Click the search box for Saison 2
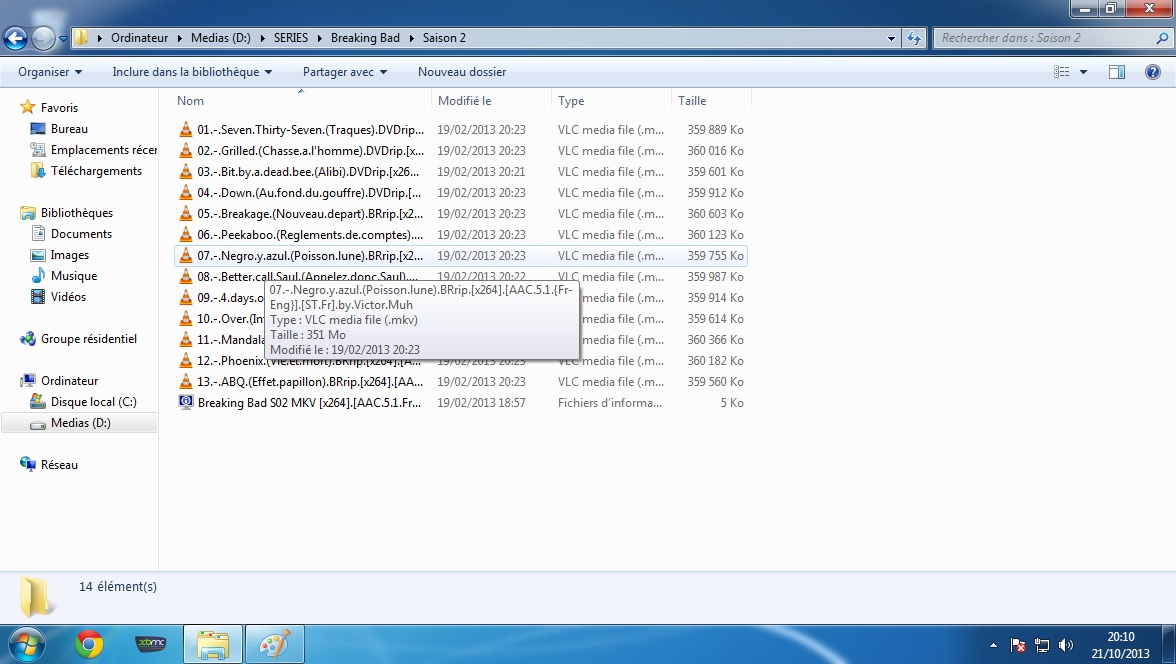Viewport: 1176px width, 664px height. [x=1046, y=38]
